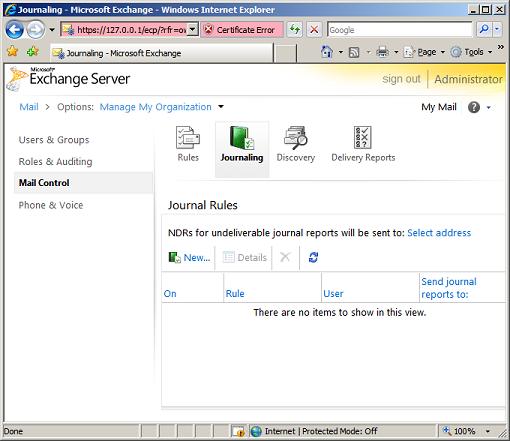Open the Rules section icon
The width and height of the screenshot is (510, 441).
[188, 144]
